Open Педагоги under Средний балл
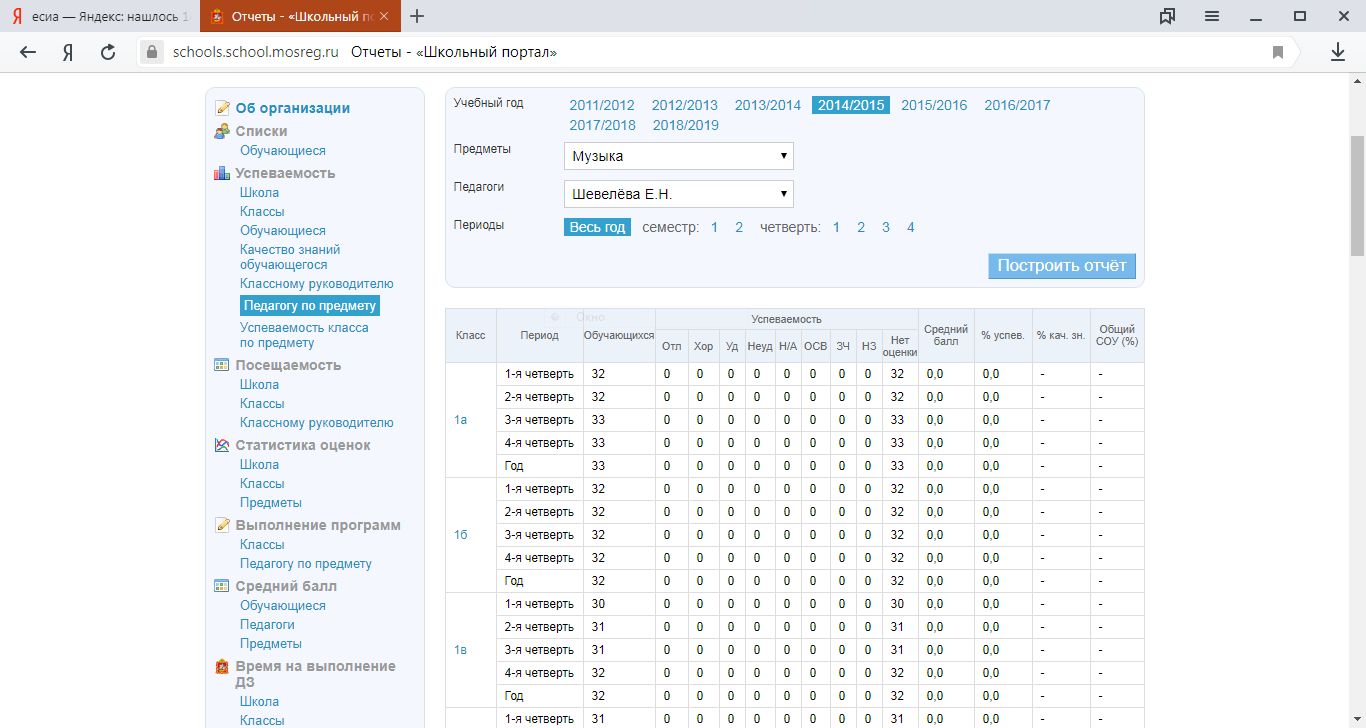The height and width of the screenshot is (728, 1366). tap(267, 624)
